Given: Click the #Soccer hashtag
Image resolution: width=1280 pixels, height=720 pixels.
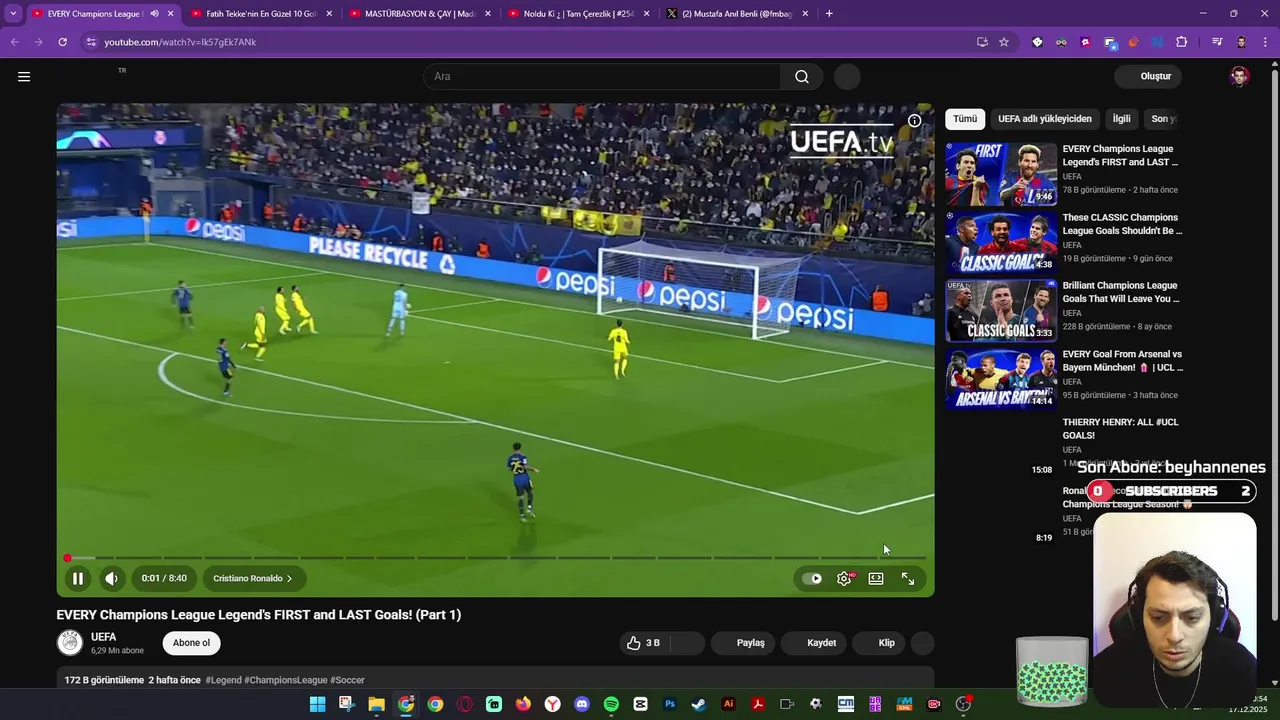Looking at the screenshot, I should (x=347, y=680).
